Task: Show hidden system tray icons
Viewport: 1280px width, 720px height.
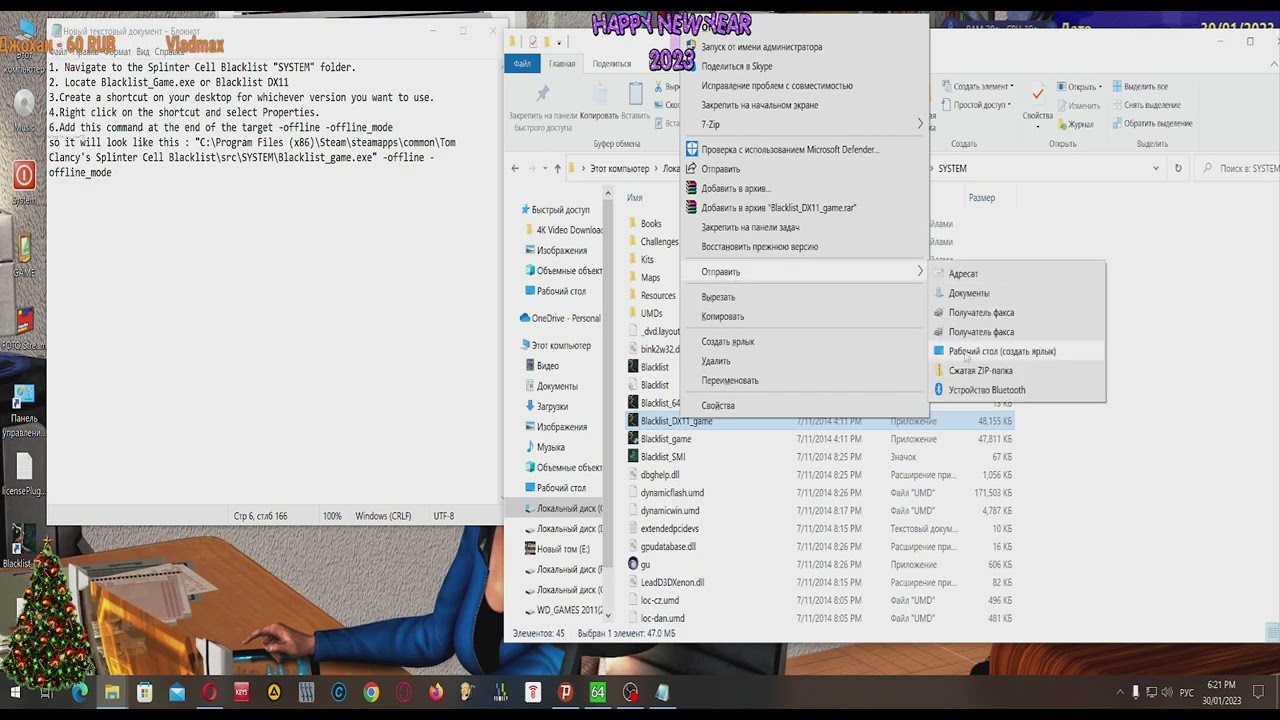Action: [1118, 692]
